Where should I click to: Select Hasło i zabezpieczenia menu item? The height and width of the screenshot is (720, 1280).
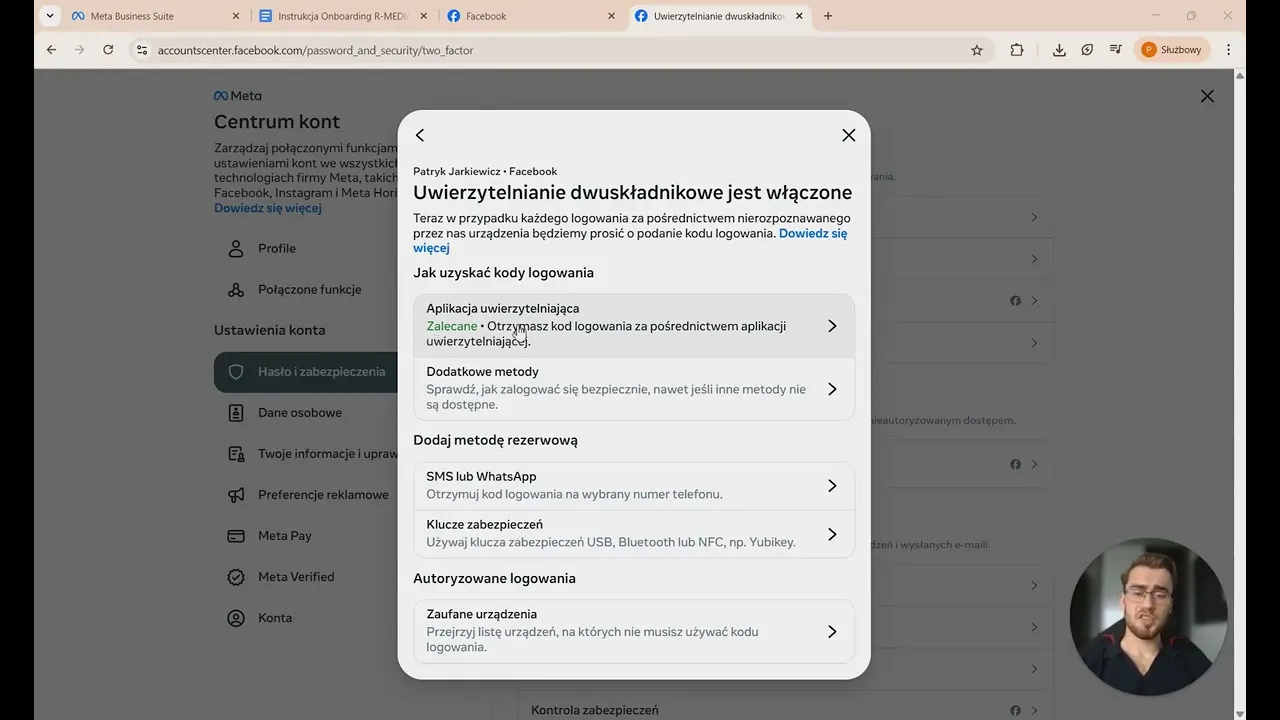tap(306, 371)
